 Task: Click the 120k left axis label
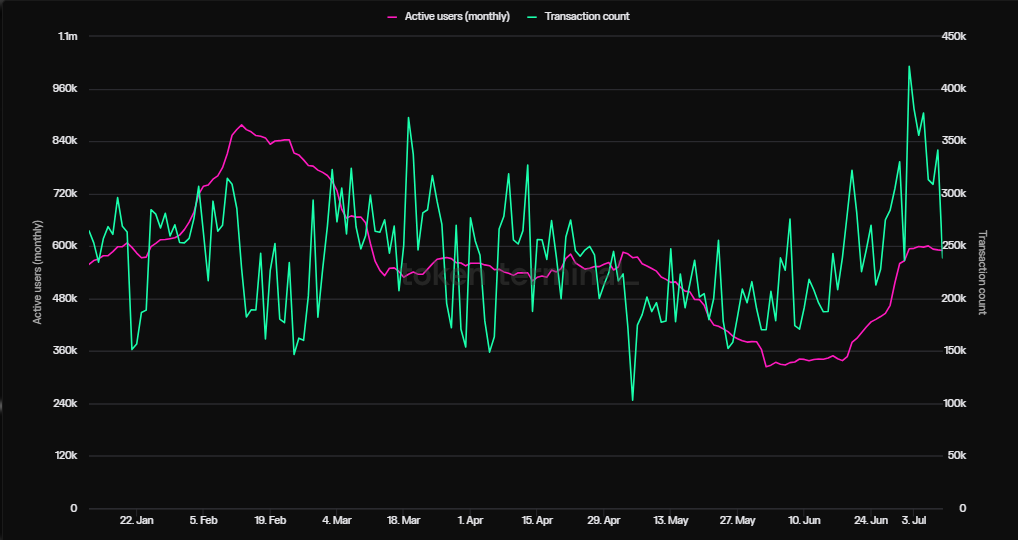tap(66, 456)
